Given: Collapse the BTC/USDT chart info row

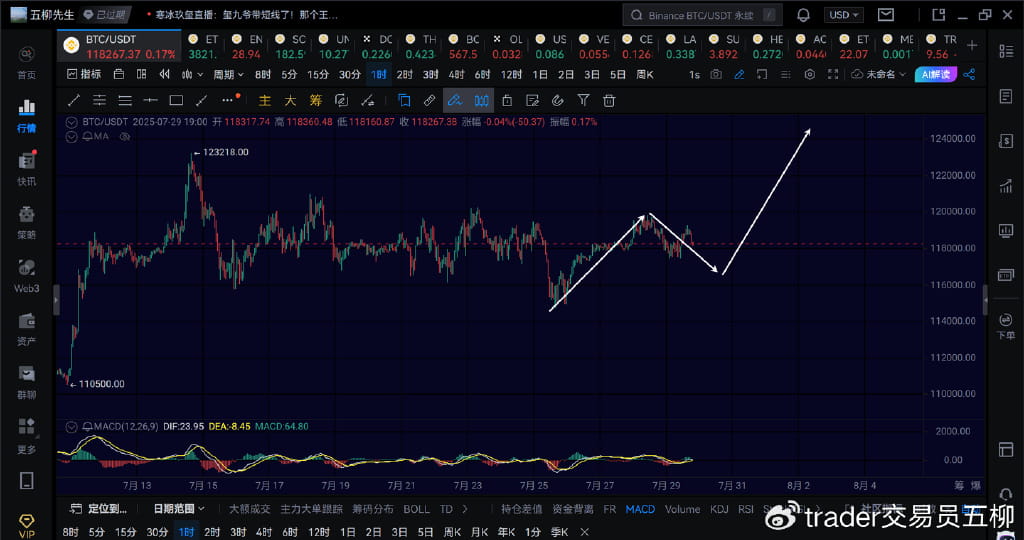Looking at the screenshot, I should pos(71,122).
